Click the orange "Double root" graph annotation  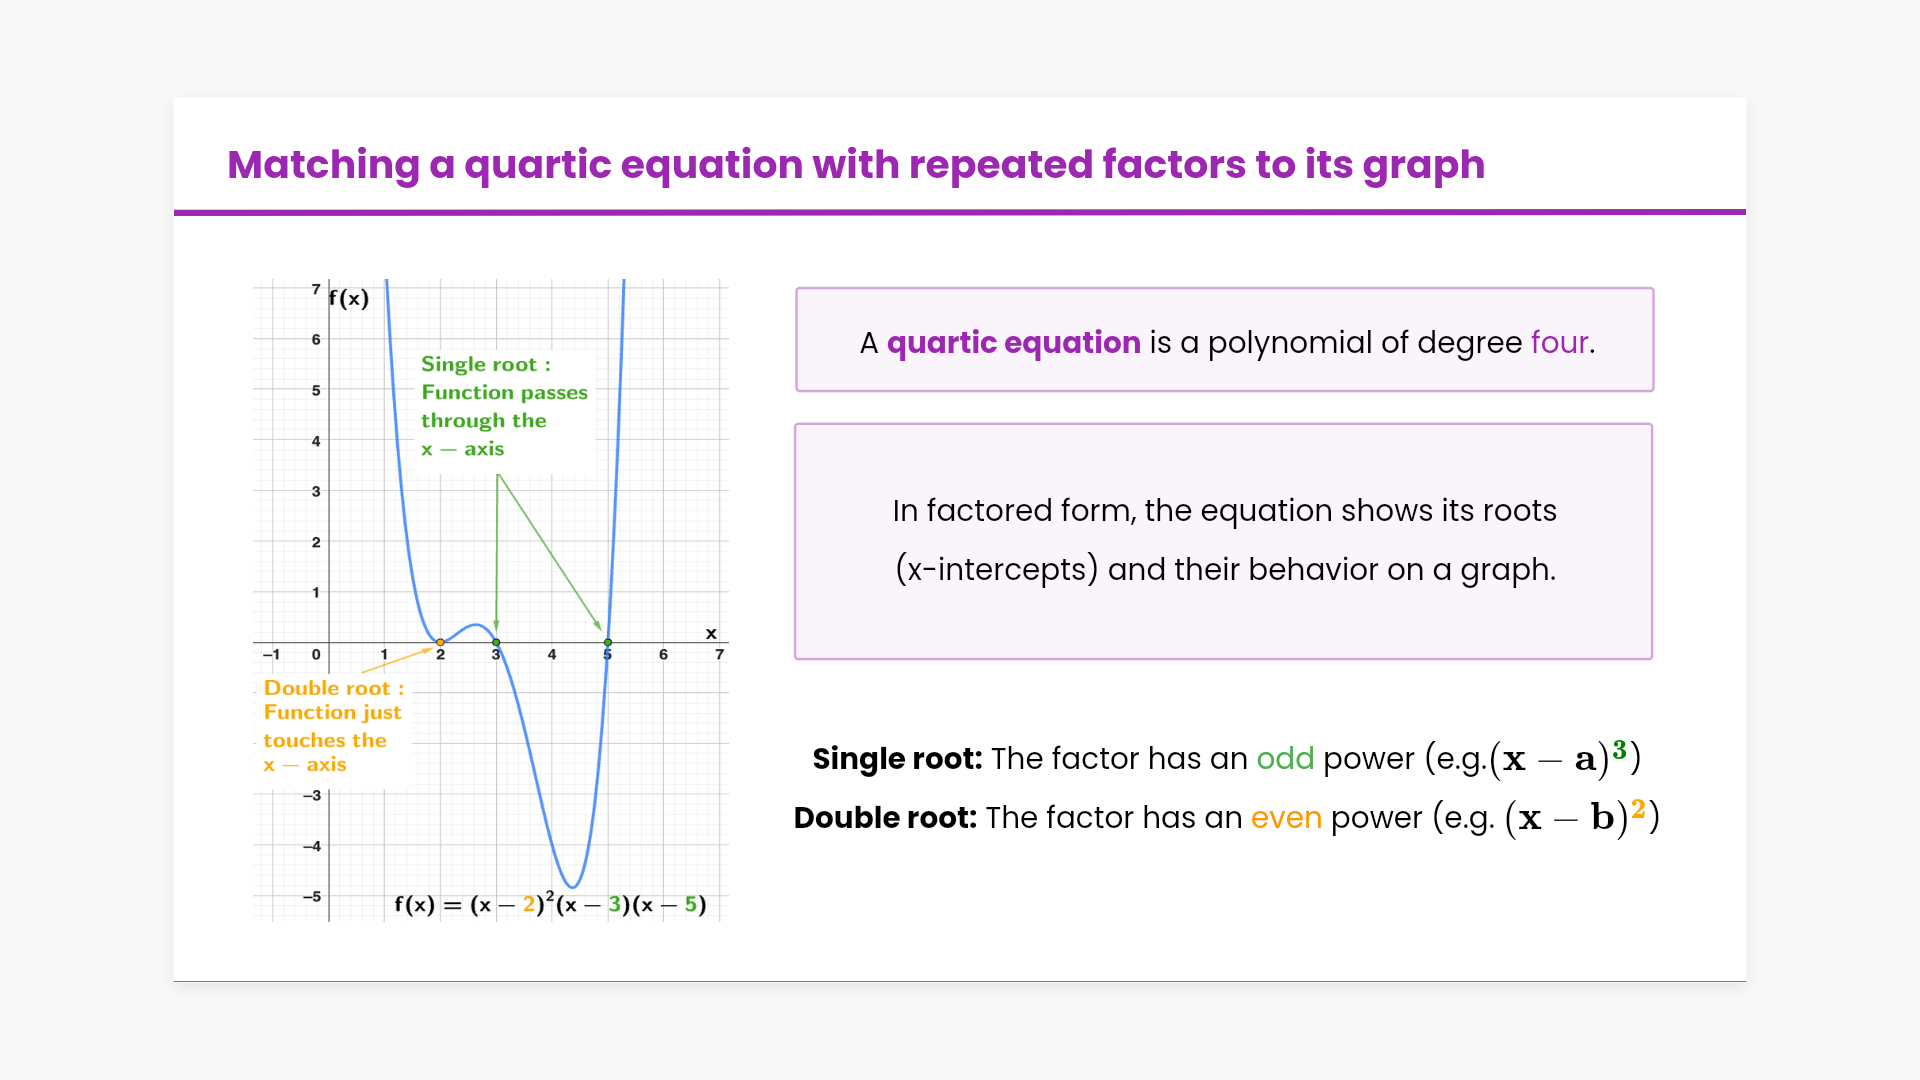pyautogui.click(x=332, y=726)
